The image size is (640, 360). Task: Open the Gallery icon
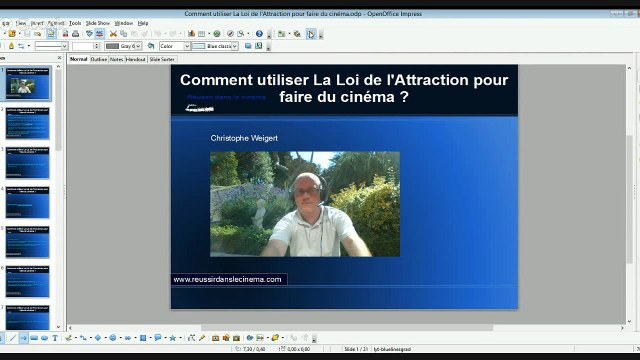(x=236, y=338)
